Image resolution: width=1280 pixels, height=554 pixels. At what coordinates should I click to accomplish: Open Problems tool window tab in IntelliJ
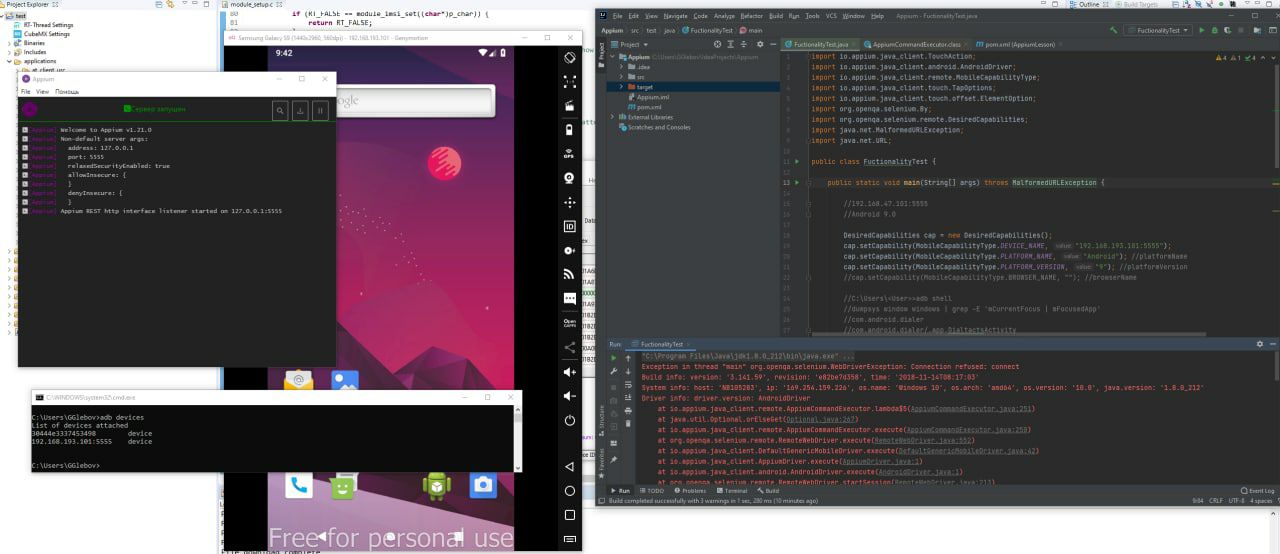coord(690,491)
